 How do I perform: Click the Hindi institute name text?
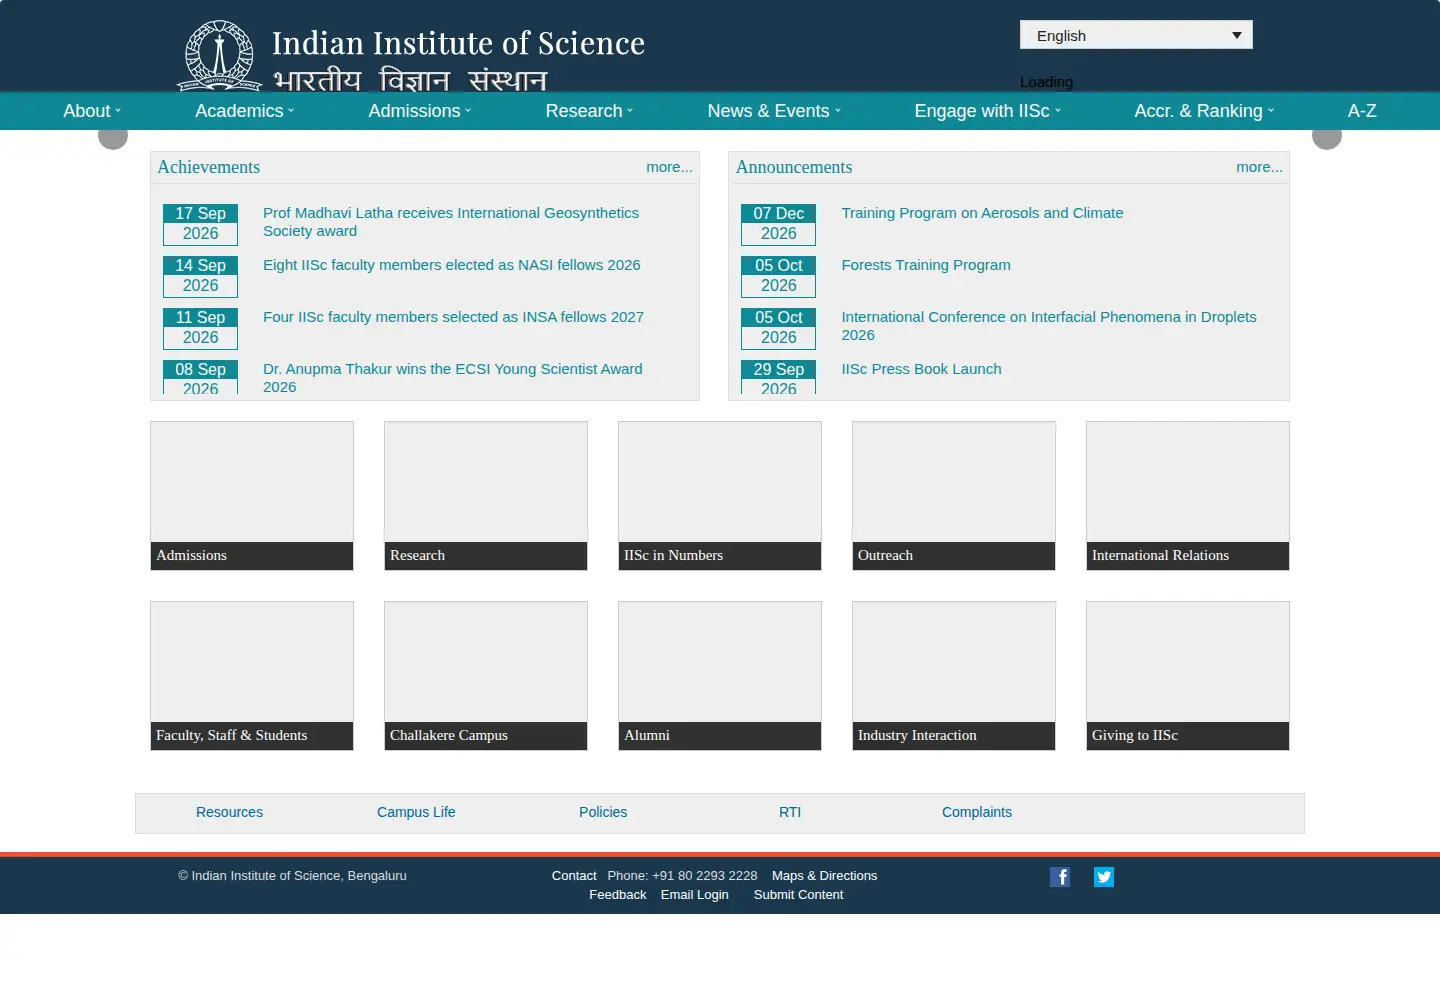tap(410, 80)
